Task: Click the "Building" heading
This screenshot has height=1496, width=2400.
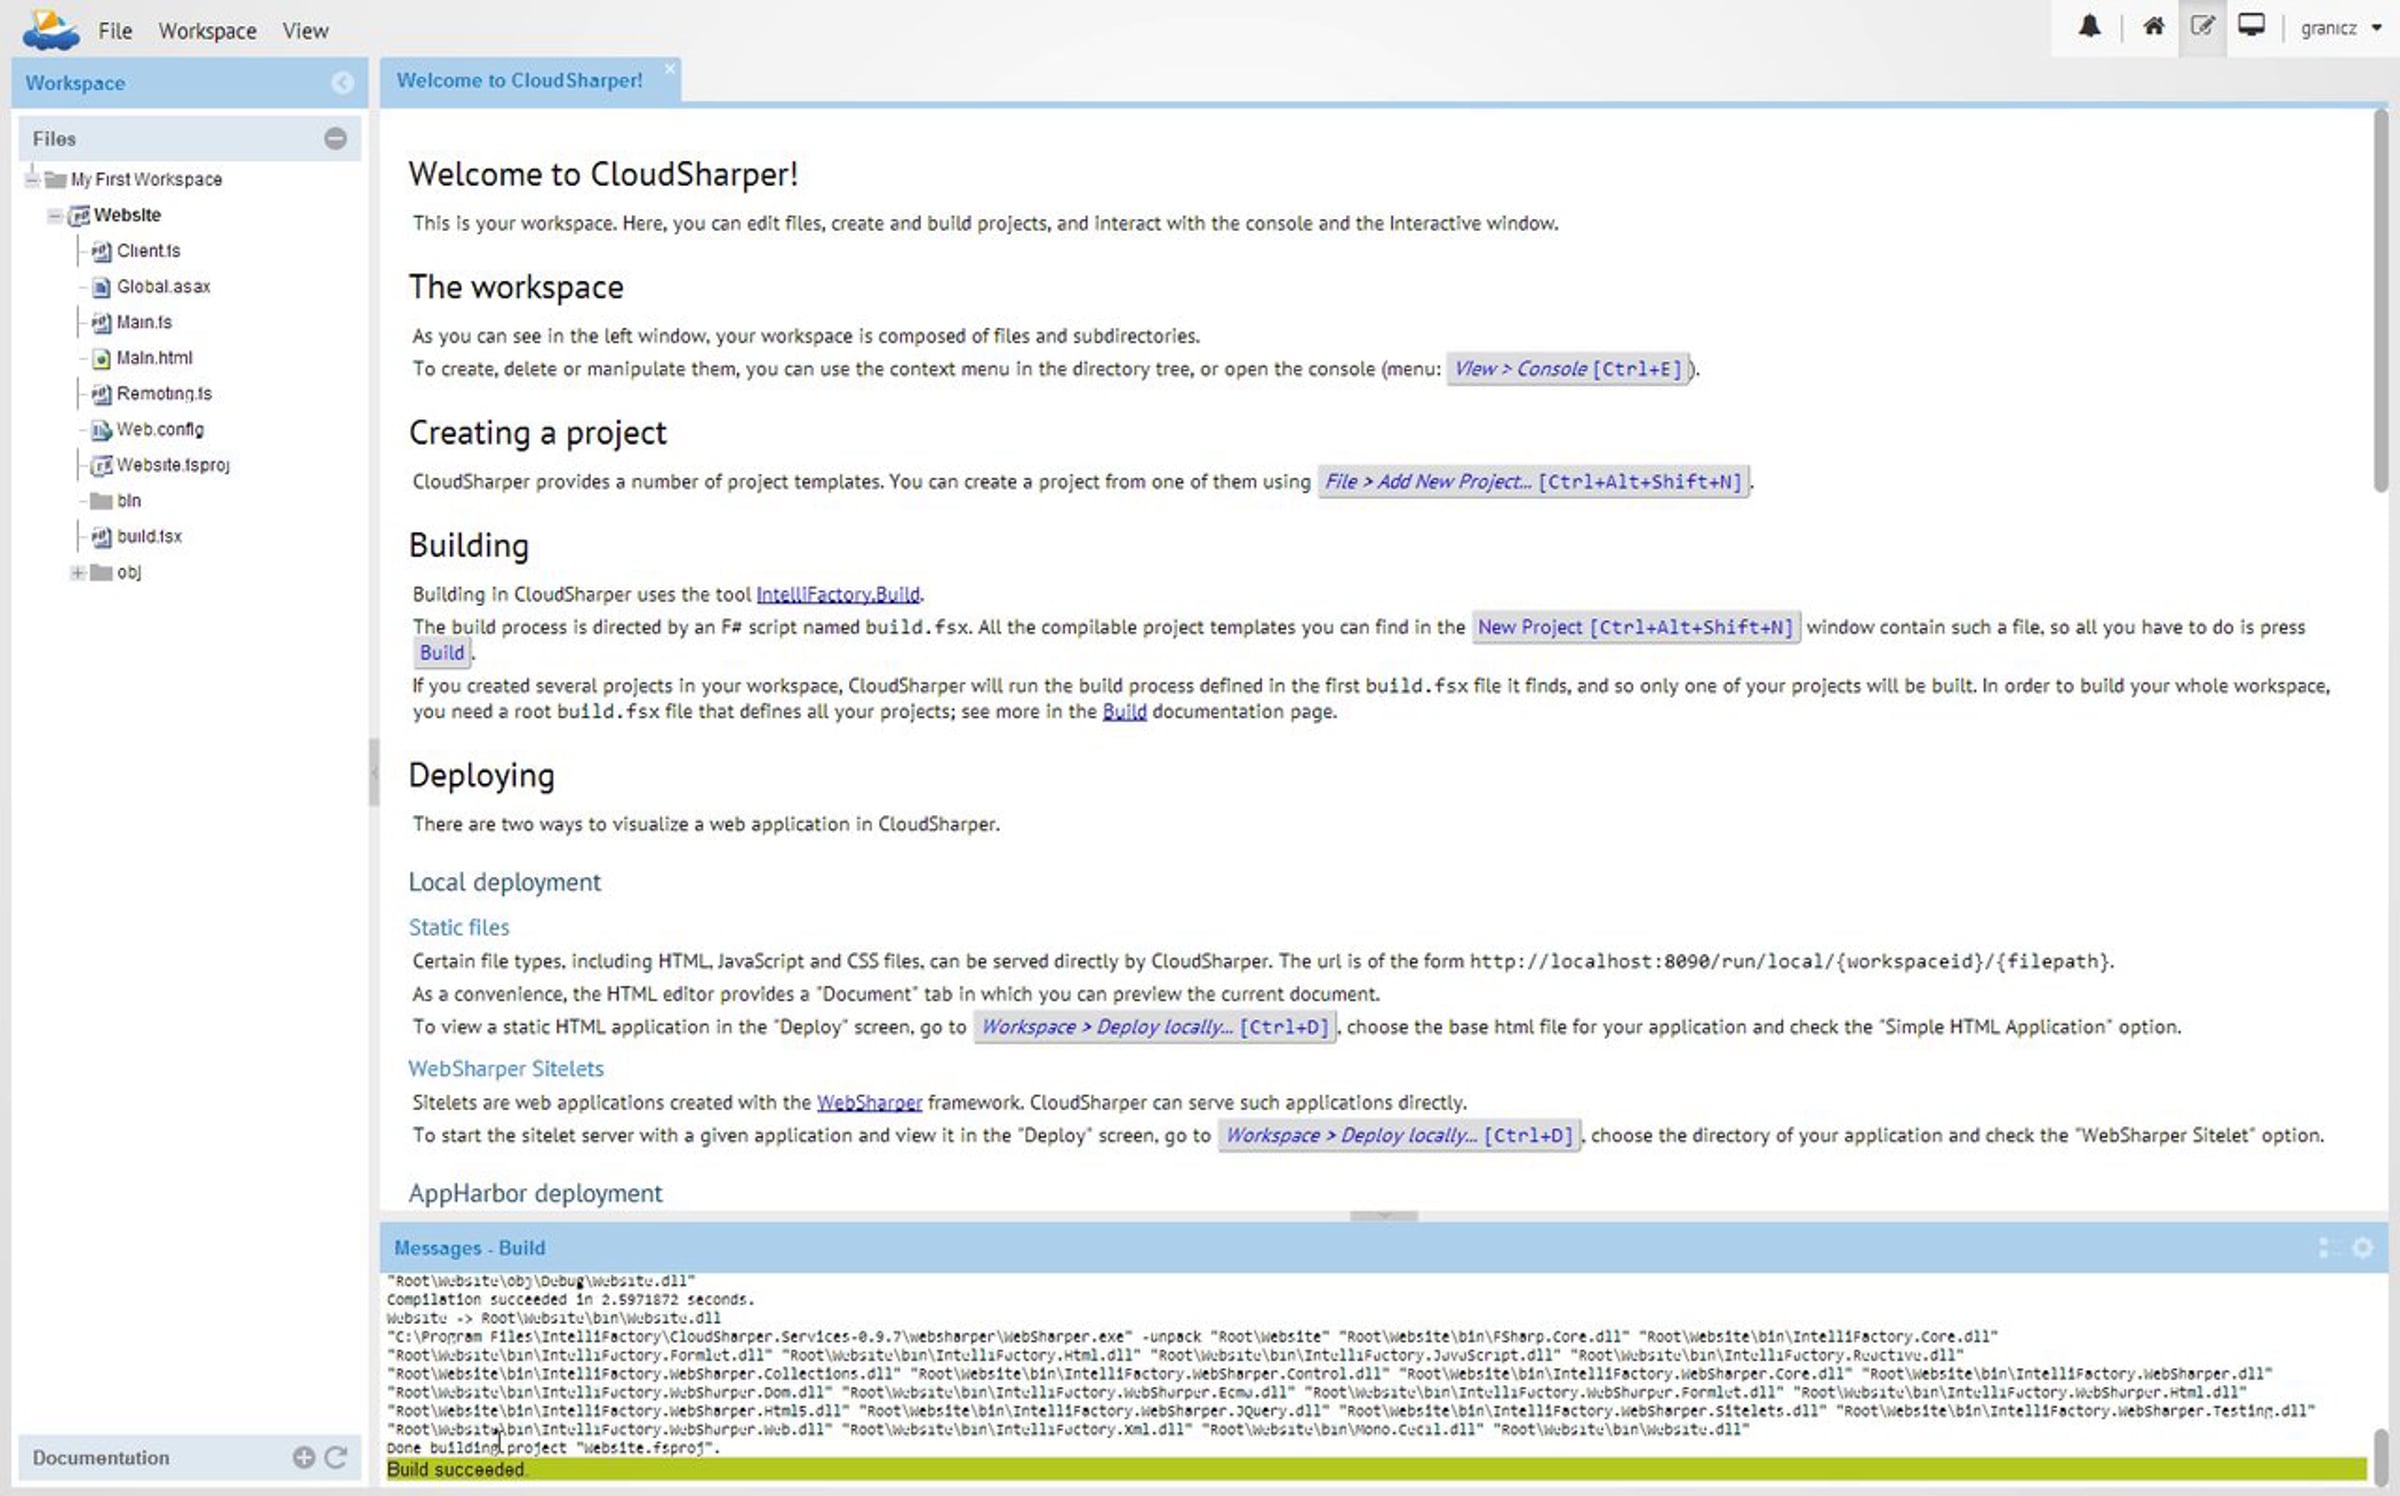Action: coord(468,546)
